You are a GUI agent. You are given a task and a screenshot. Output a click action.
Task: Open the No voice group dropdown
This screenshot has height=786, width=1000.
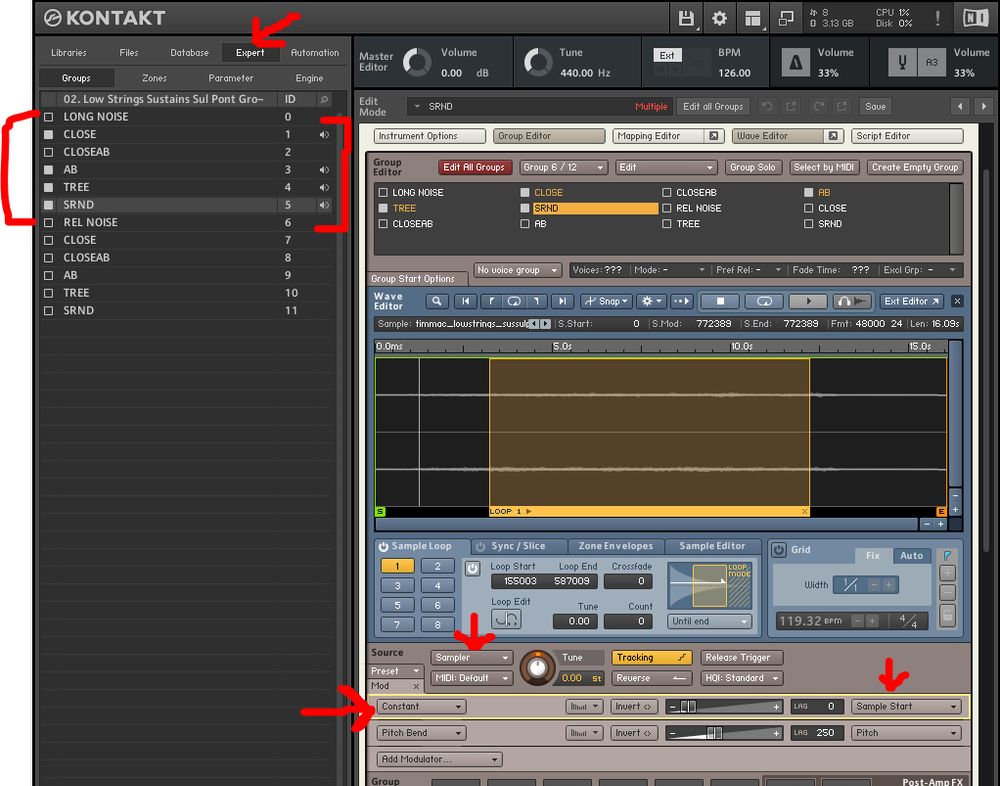517,270
